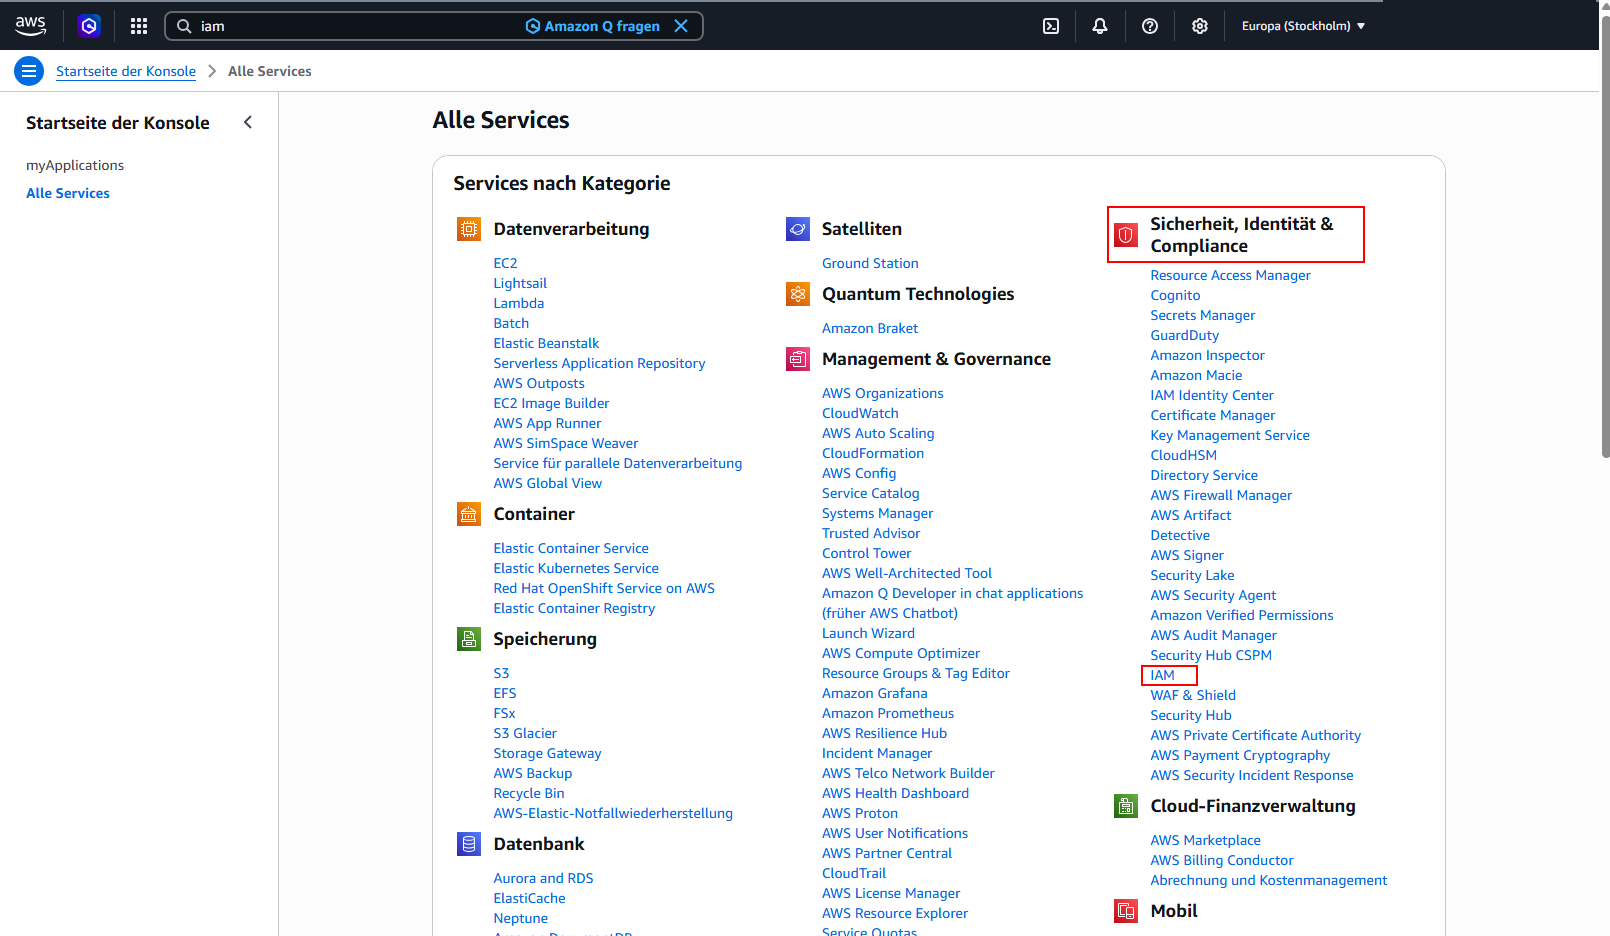This screenshot has width=1610, height=936.
Task: Open the AWS Marketplace link
Action: (1205, 840)
